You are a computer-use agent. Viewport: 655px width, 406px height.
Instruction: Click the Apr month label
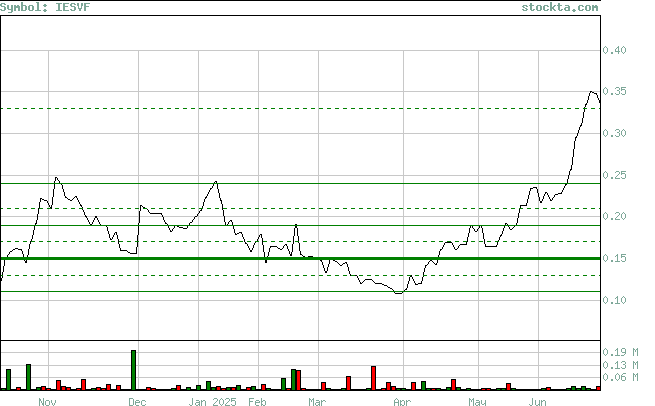click(402, 402)
